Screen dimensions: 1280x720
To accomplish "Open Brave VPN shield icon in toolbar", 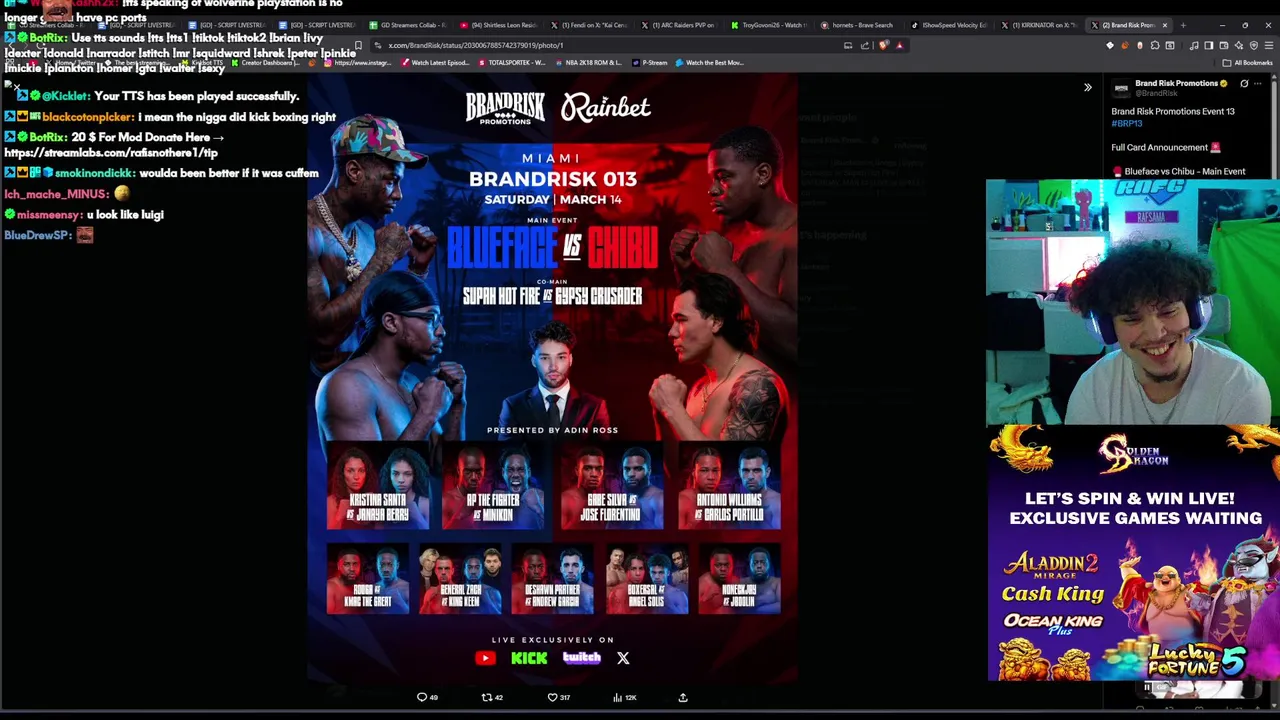I will pyautogui.click(x=1253, y=45).
